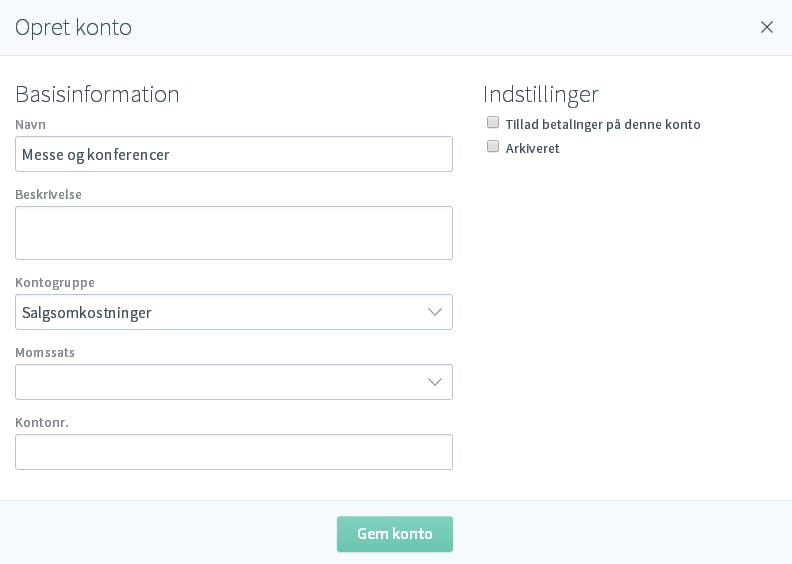Click the chevron arrow in Kontogruppe field

(x=434, y=312)
